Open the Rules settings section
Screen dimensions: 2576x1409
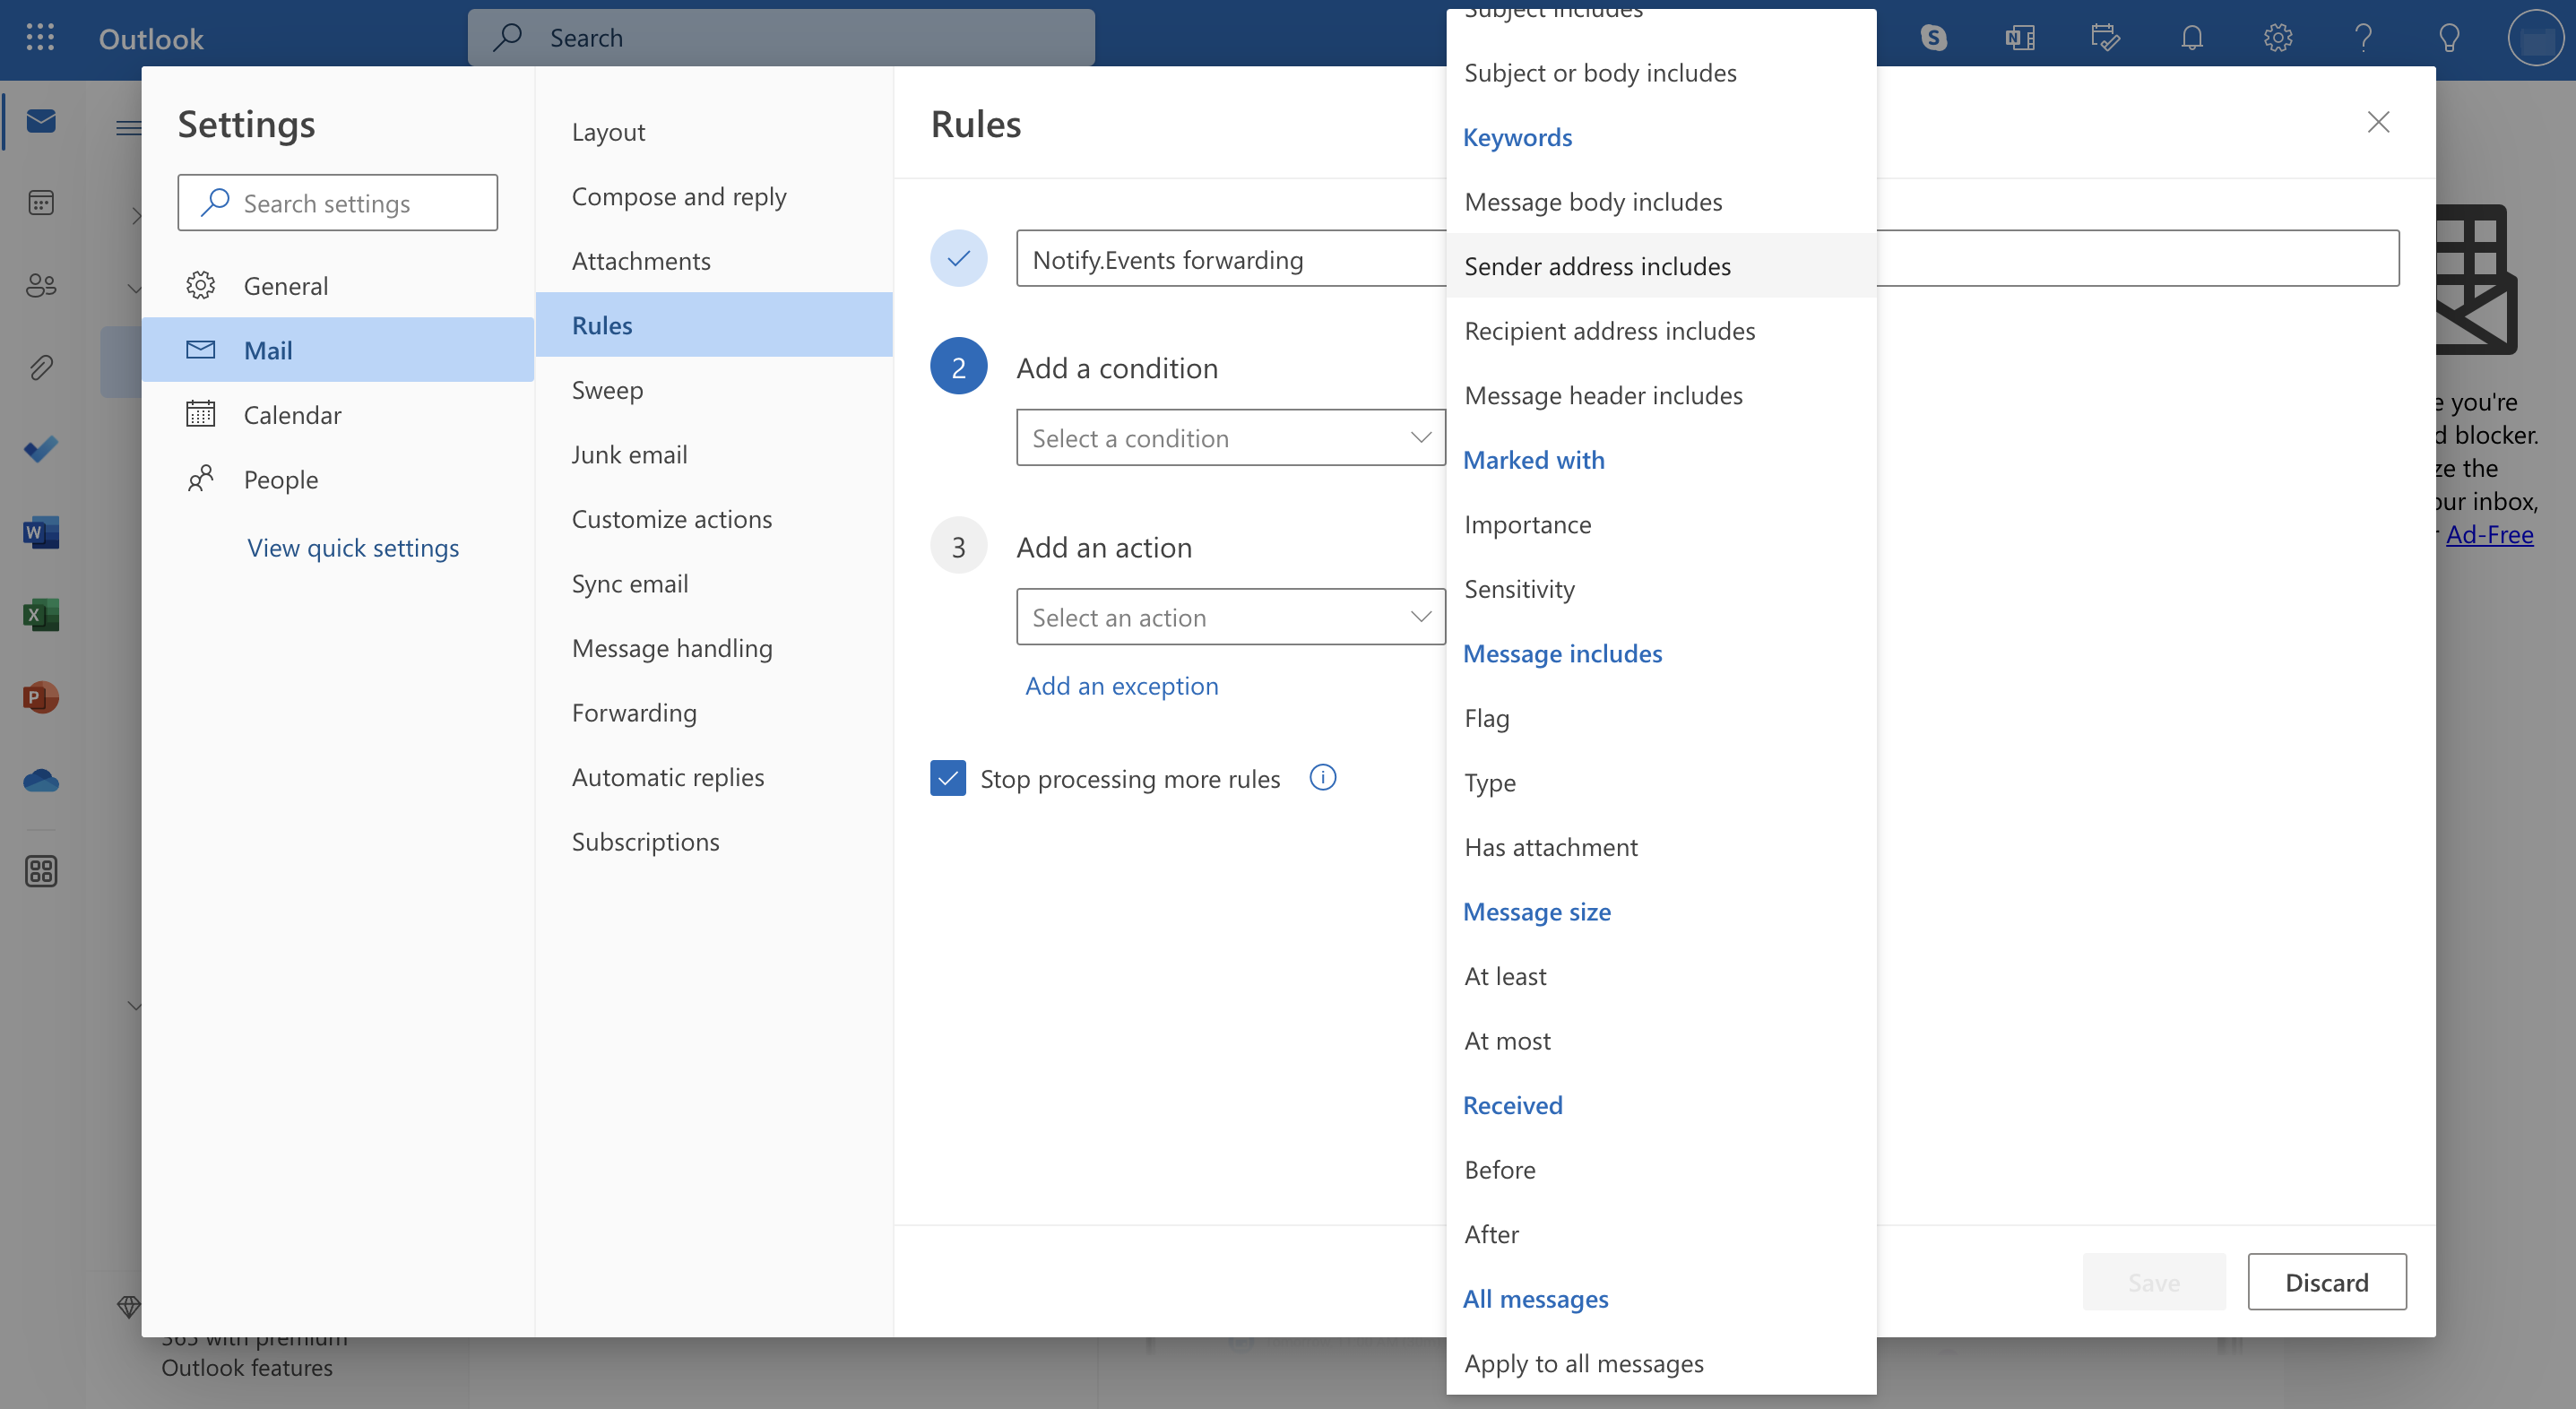click(602, 323)
